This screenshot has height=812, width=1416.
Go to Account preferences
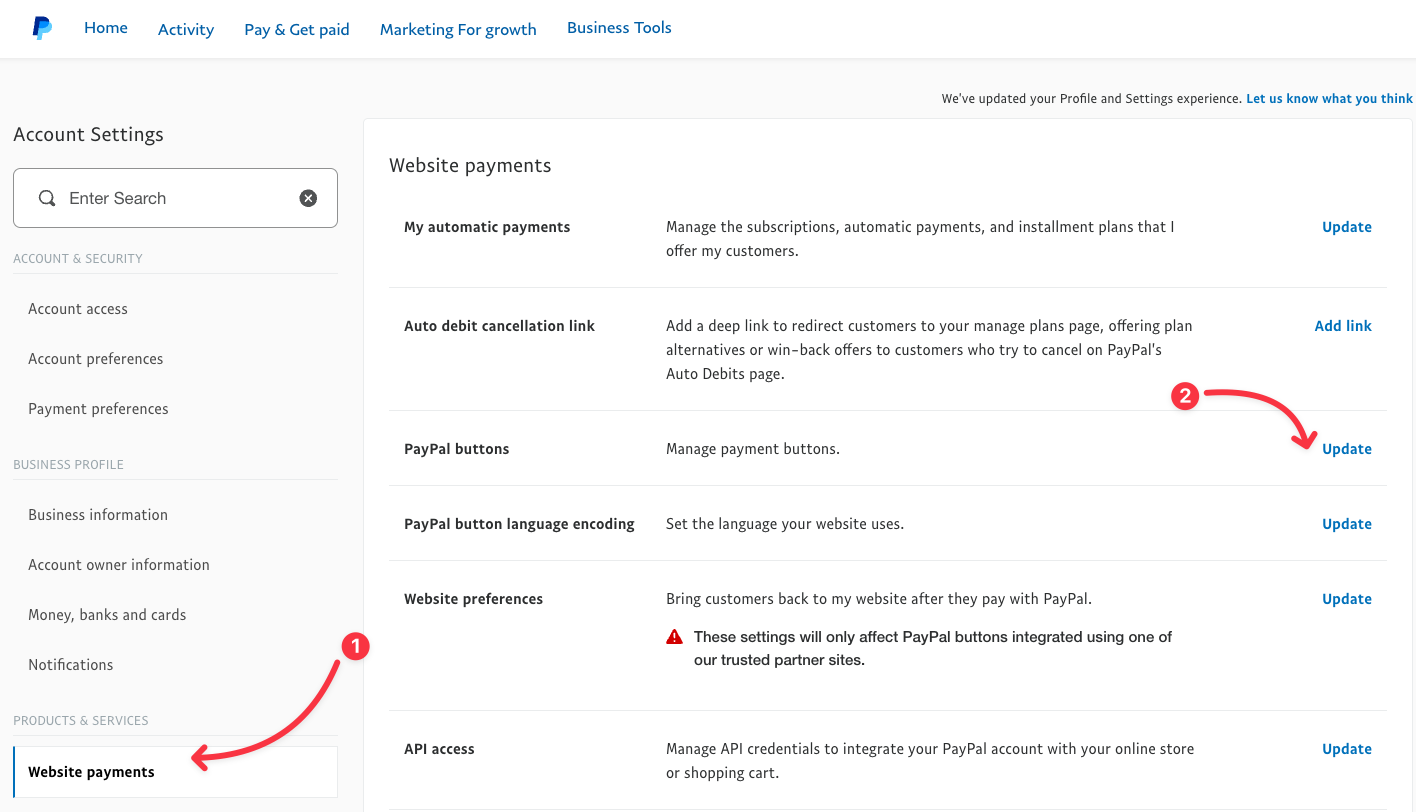[x=96, y=359]
